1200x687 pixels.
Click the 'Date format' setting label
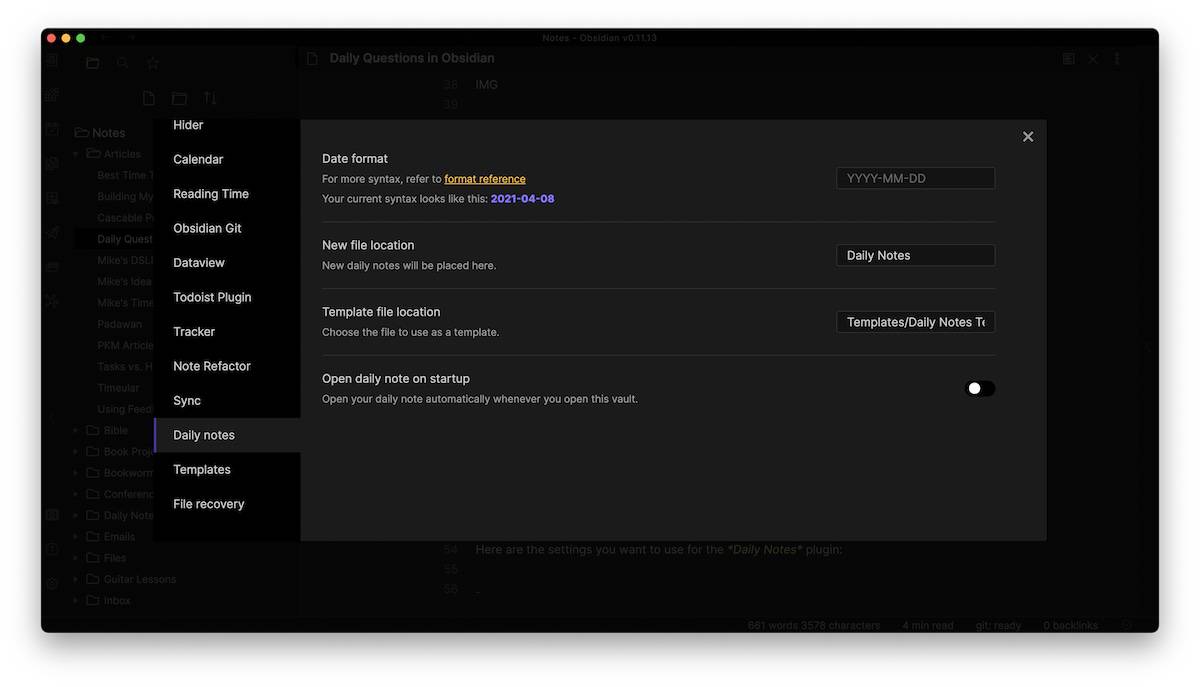pyautogui.click(x=355, y=159)
